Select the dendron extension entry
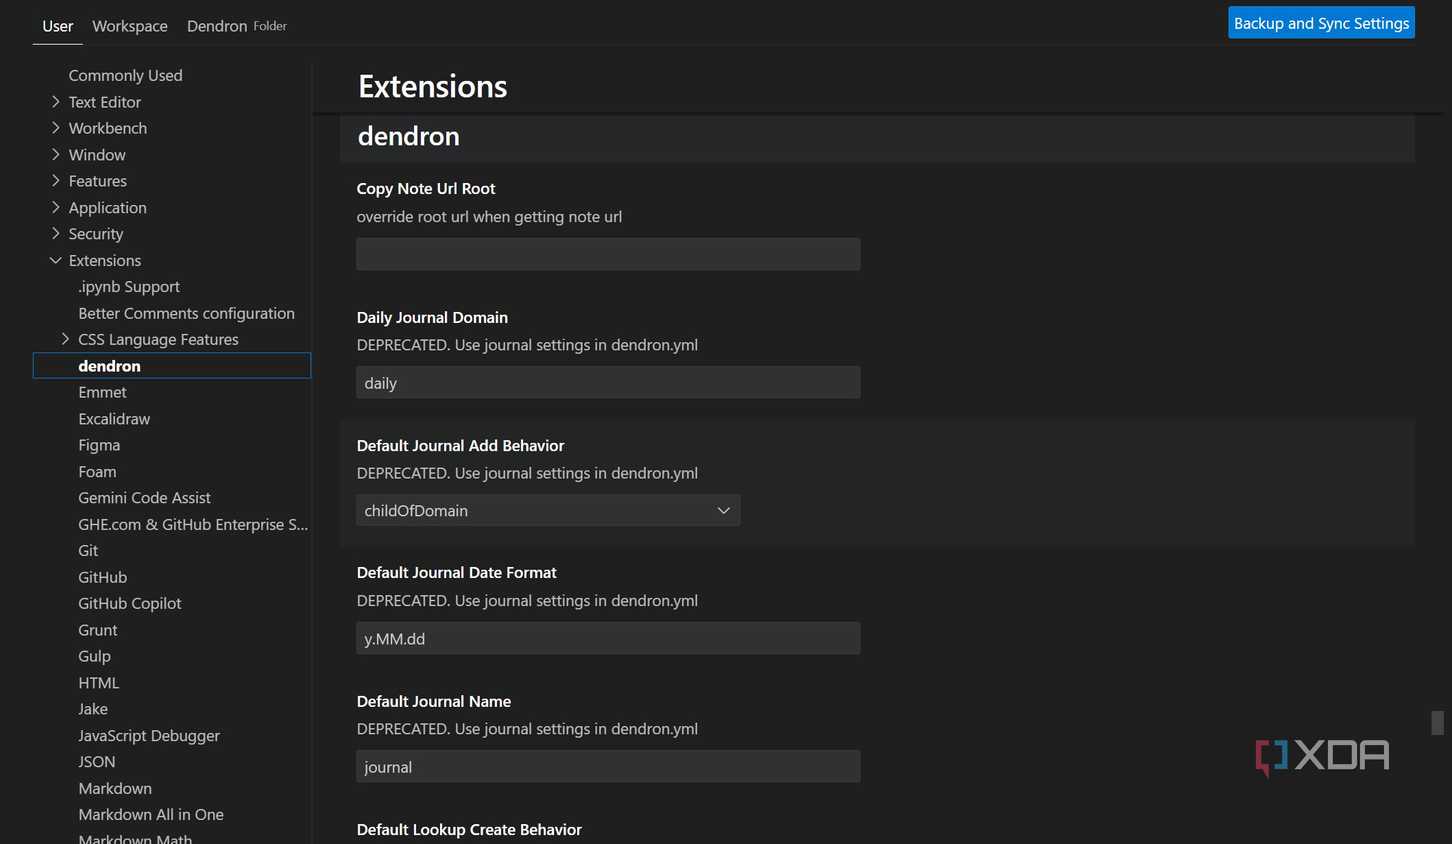Viewport: 1452px width, 844px height. pos(172,366)
